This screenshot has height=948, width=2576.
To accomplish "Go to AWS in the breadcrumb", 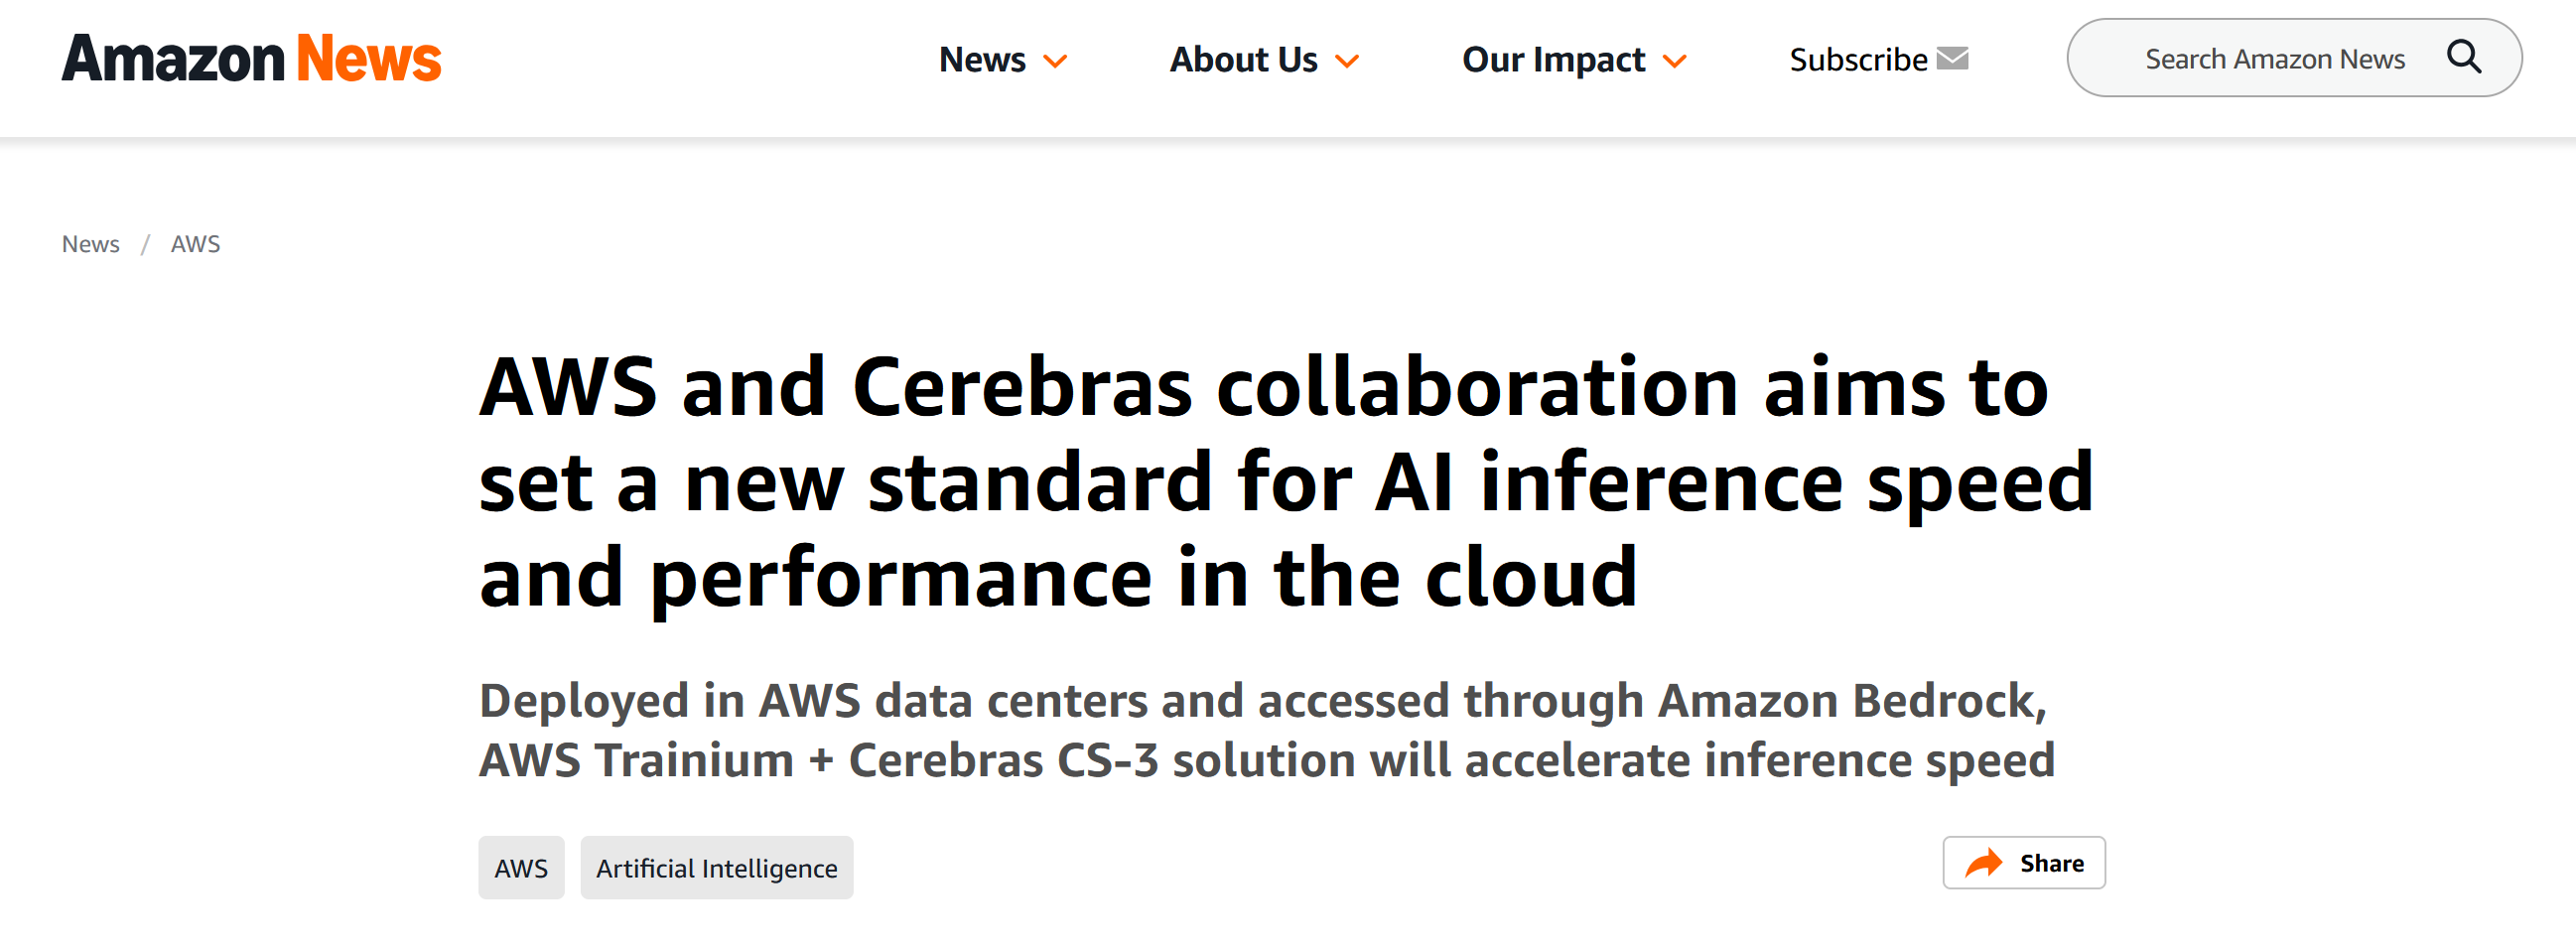I will (x=195, y=244).
